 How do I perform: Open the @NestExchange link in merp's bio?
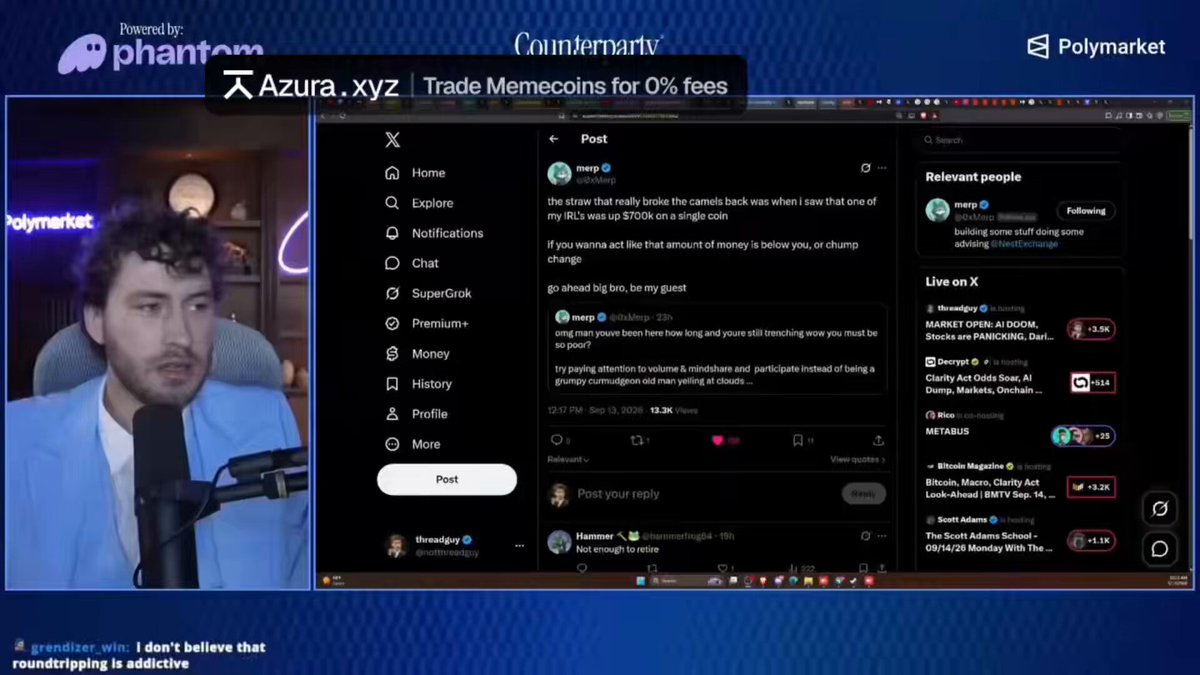point(1025,244)
